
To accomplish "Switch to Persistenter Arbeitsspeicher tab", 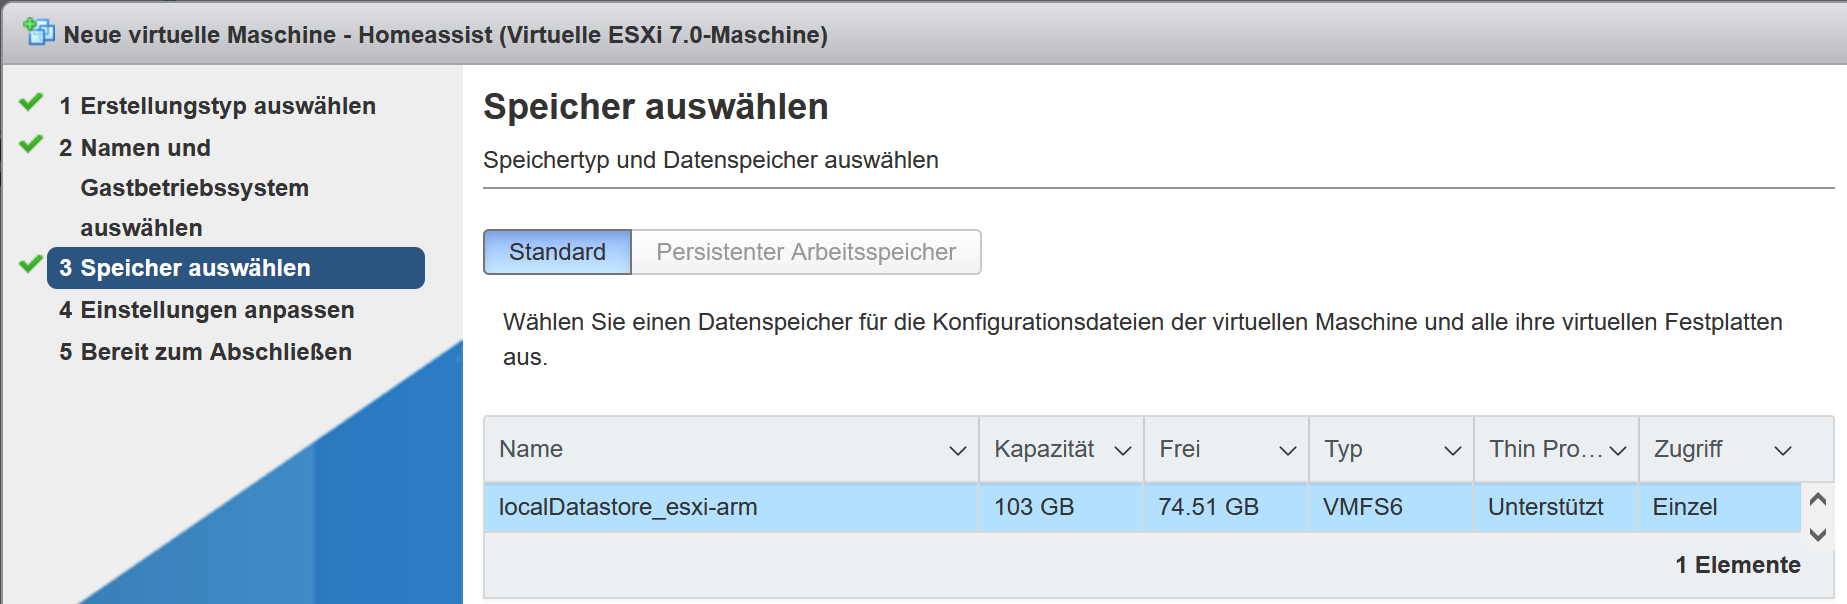I will coord(805,252).
